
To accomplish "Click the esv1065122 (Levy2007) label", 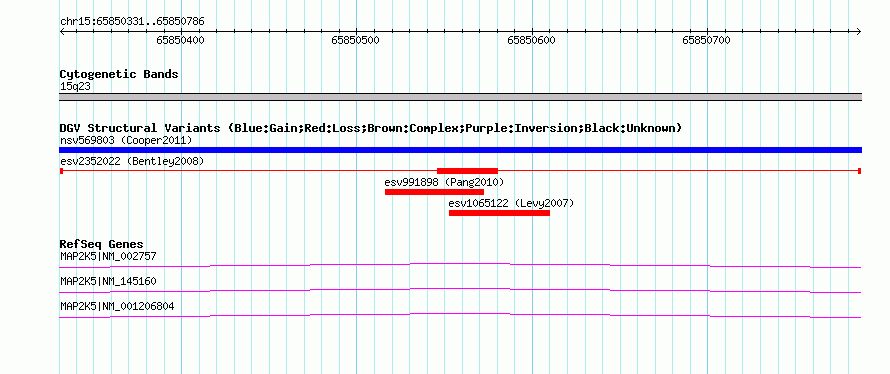I will (x=511, y=203).
